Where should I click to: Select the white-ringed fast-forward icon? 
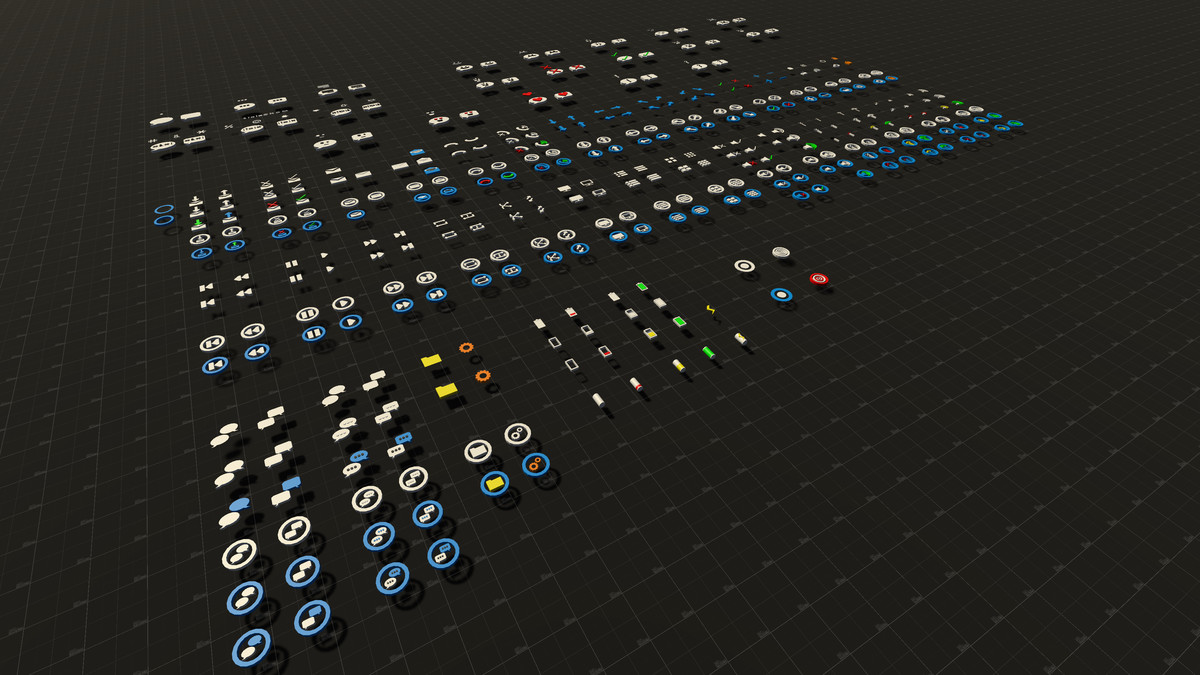[x=393, y=288]
